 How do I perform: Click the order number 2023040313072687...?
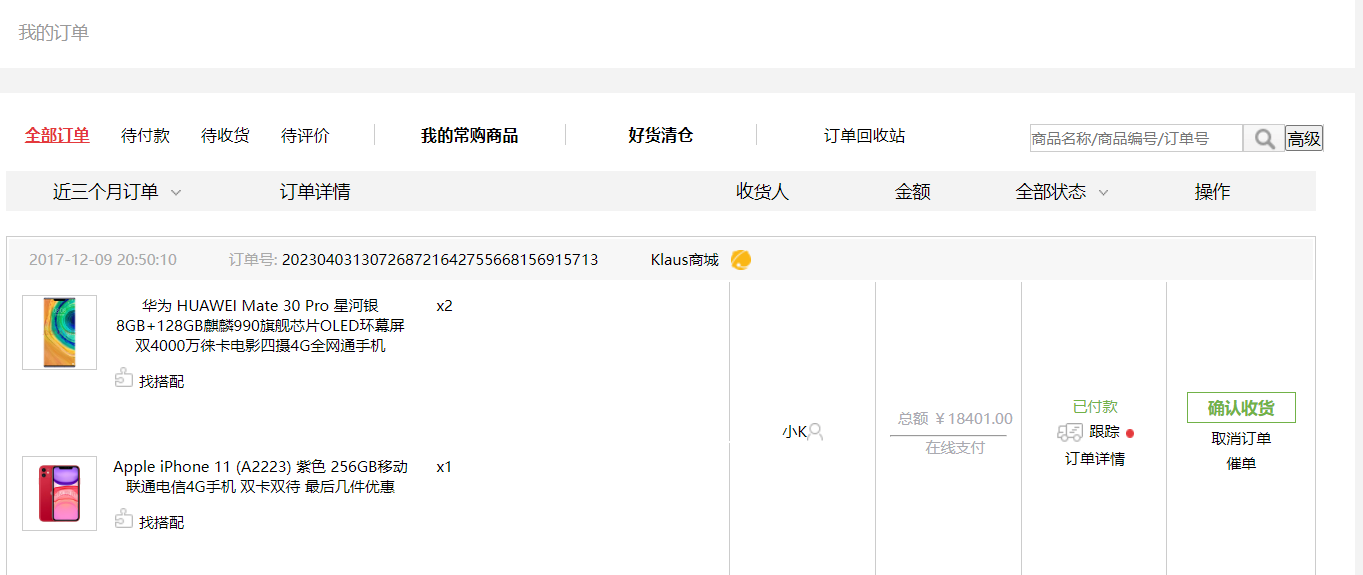click(440, 260)
